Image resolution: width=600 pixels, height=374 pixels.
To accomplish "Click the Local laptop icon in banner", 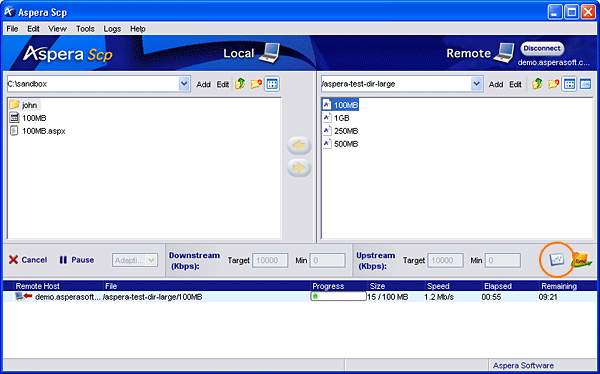I will click(269, 53).
